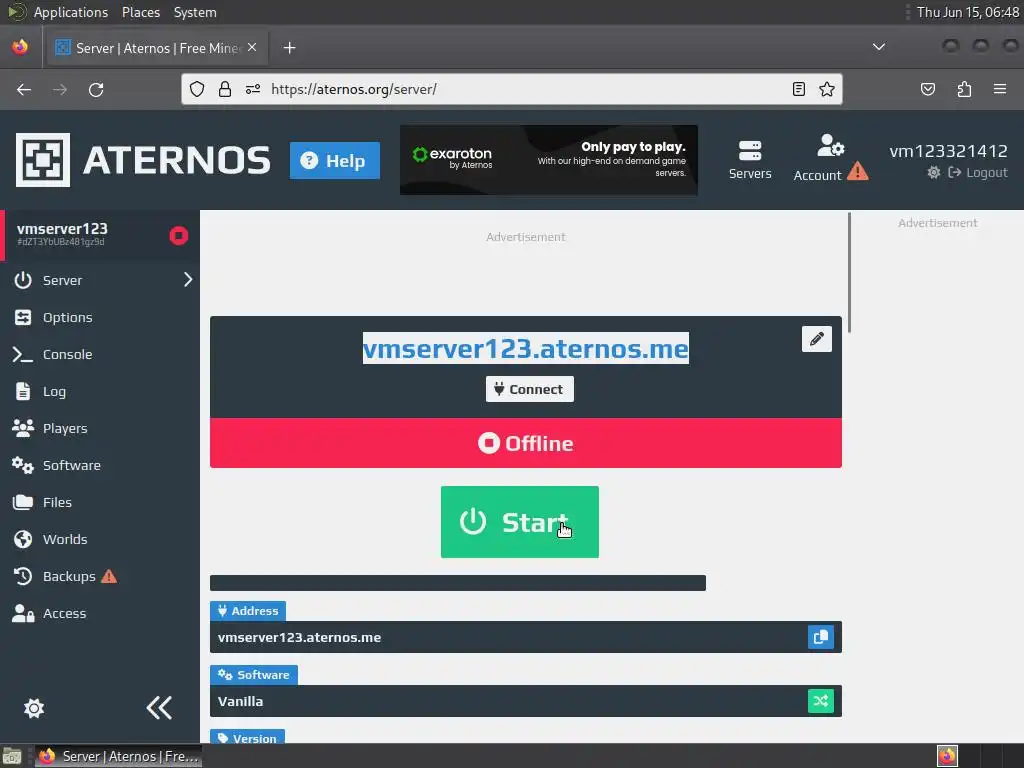Open the System menu in top panel
The image size is (1024, 768).
195,12
